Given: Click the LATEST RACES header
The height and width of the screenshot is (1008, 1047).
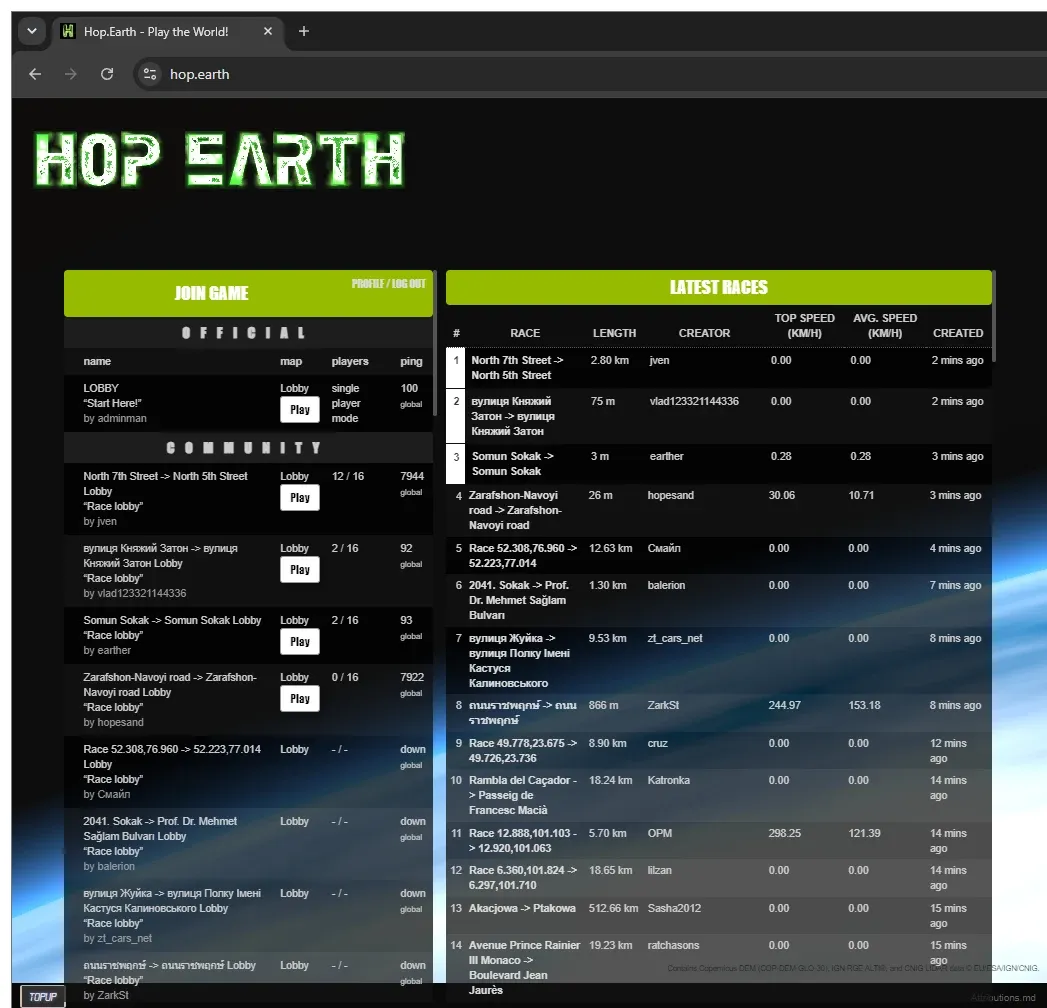Looking at the screenshot, I should (x=718, y=287).
